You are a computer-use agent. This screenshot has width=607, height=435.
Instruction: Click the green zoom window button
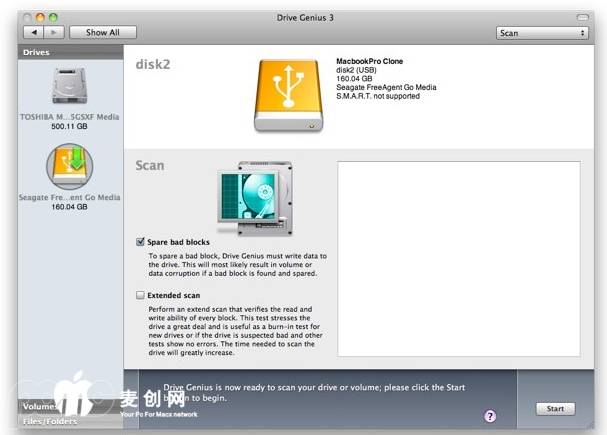point(54,17)
